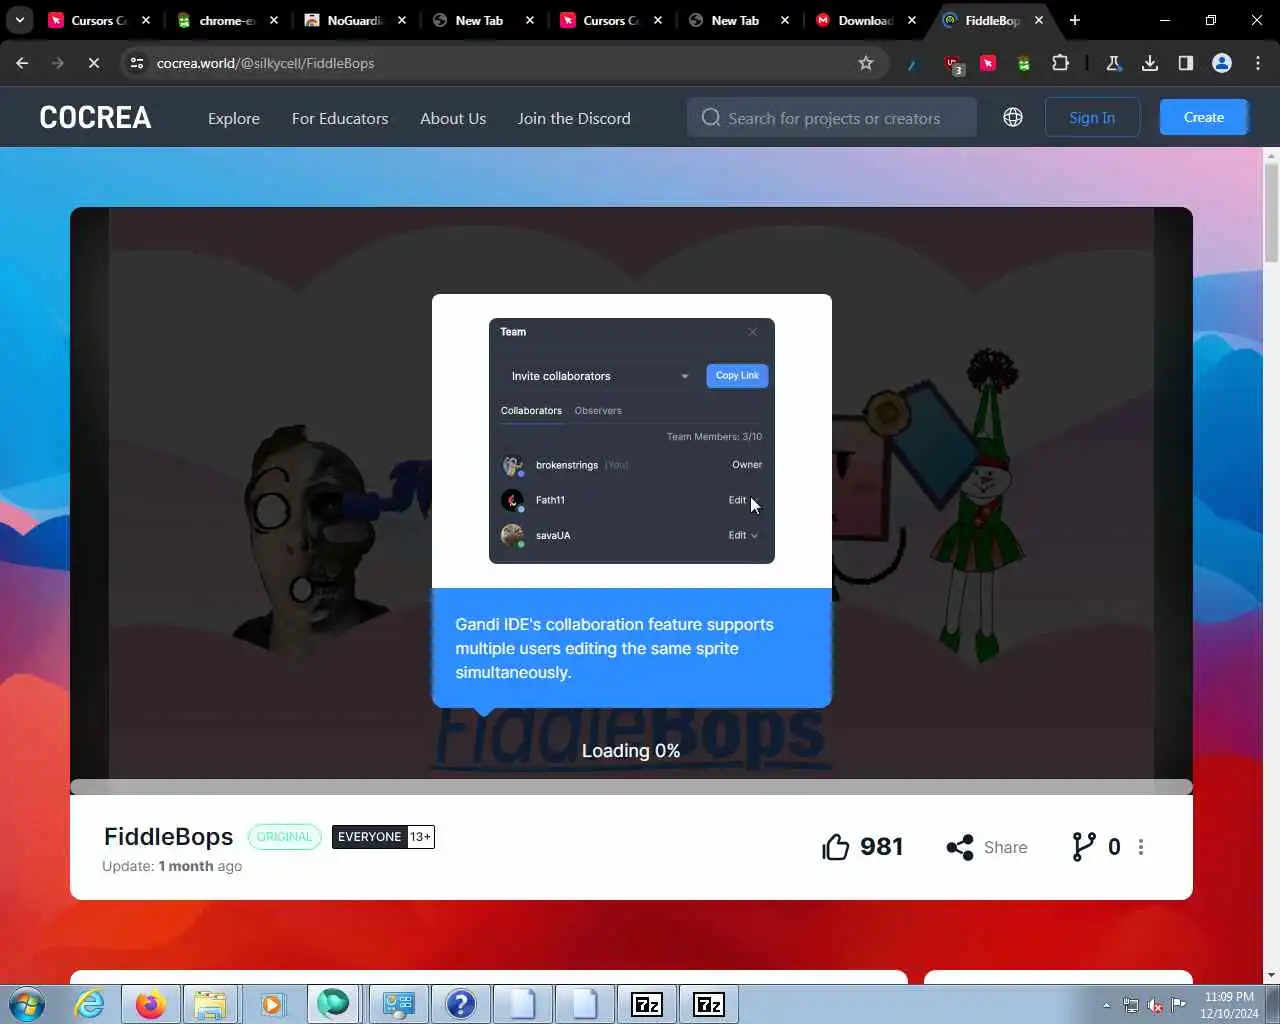Close the FiddleBops tab
The width and height of the screenshot is (1280, 1024).
pos(1039,20)
